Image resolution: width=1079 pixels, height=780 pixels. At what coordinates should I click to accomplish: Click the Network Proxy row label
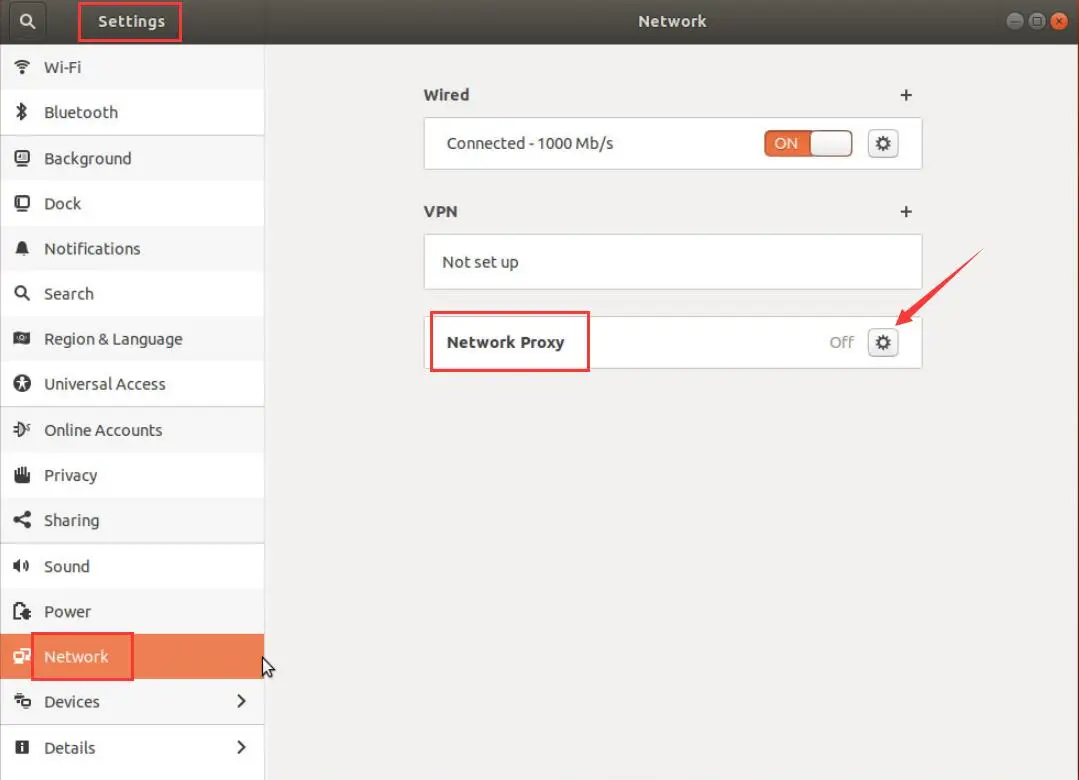(x=506, y=342)
